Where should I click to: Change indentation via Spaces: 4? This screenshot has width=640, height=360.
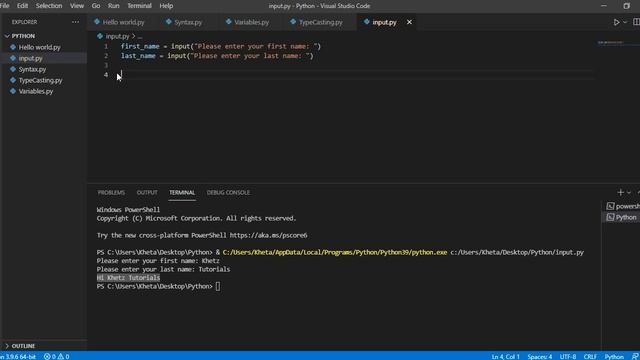point(540,356)
